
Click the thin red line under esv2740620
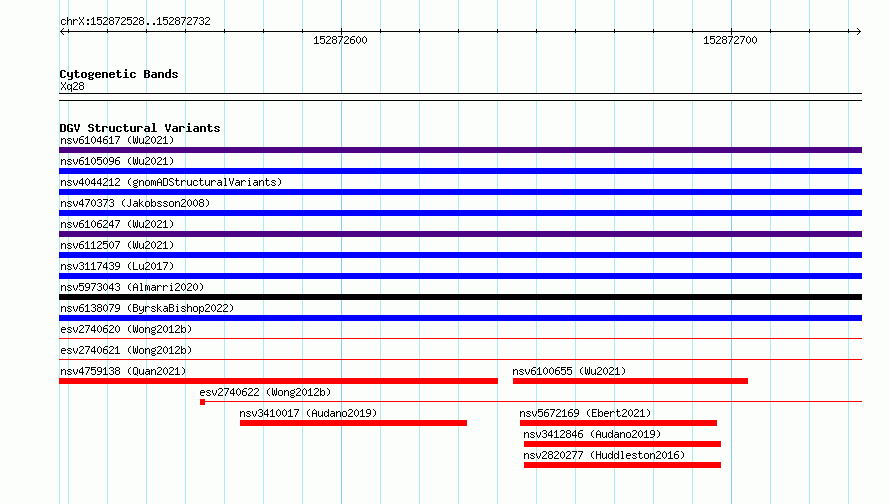tap(460, 338)
